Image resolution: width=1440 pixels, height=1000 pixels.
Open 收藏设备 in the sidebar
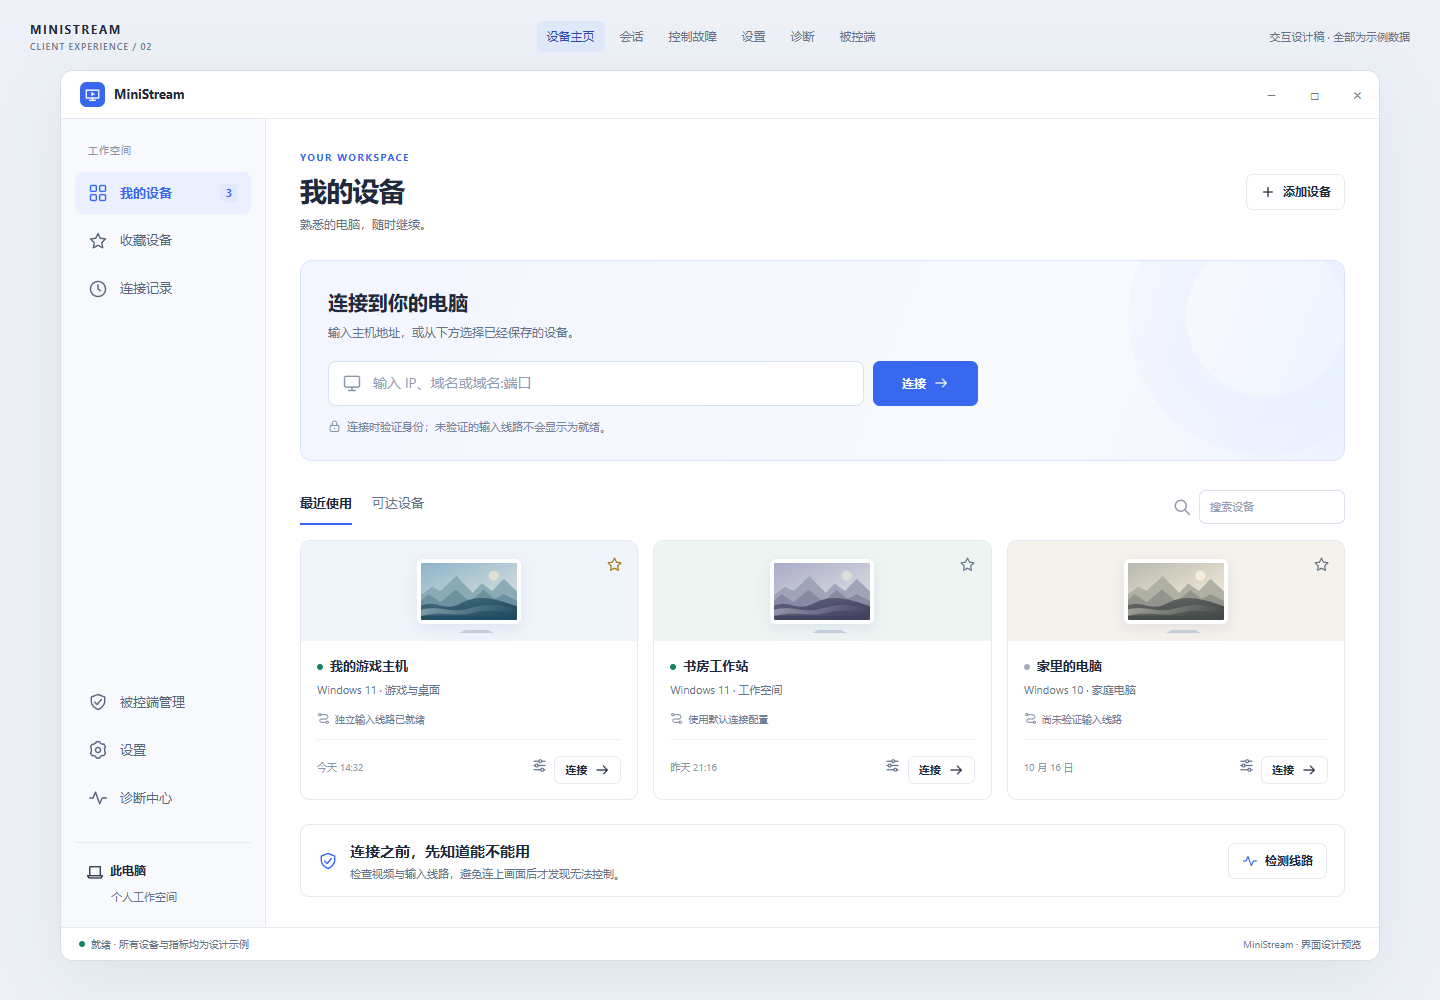tap(163, 241)
